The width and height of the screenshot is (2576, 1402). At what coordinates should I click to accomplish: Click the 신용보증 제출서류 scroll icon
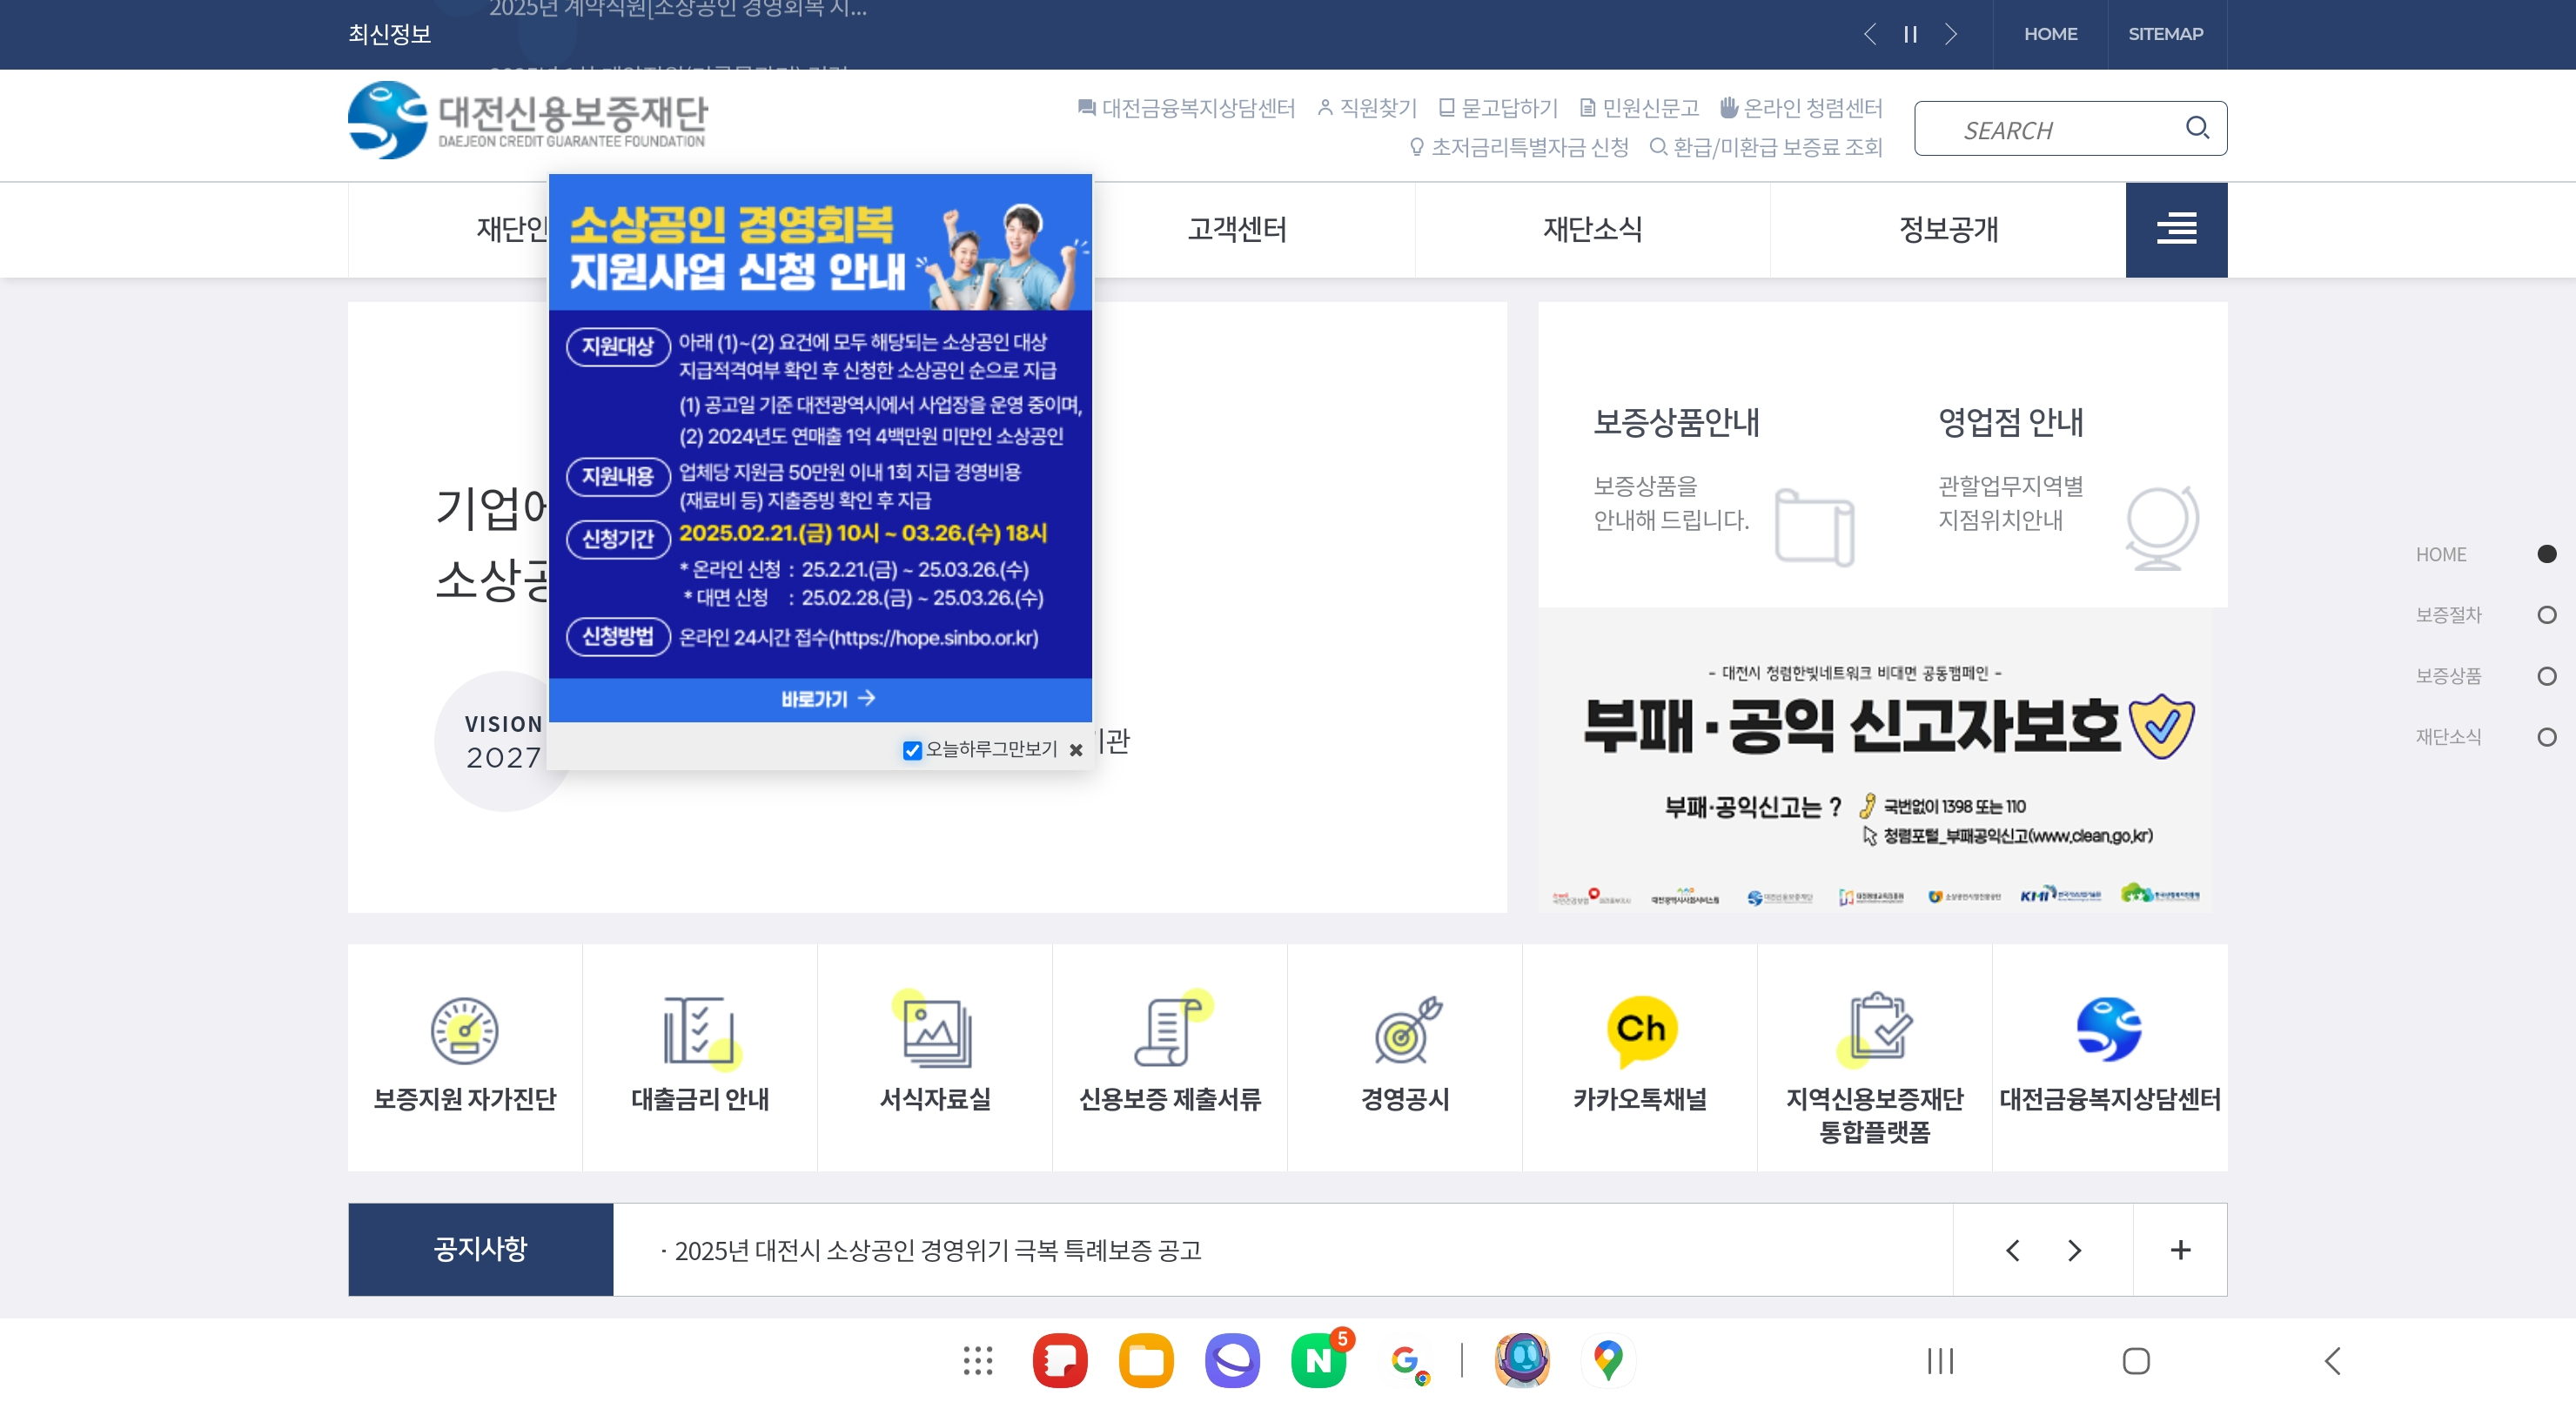[x=1169, y=1030]
